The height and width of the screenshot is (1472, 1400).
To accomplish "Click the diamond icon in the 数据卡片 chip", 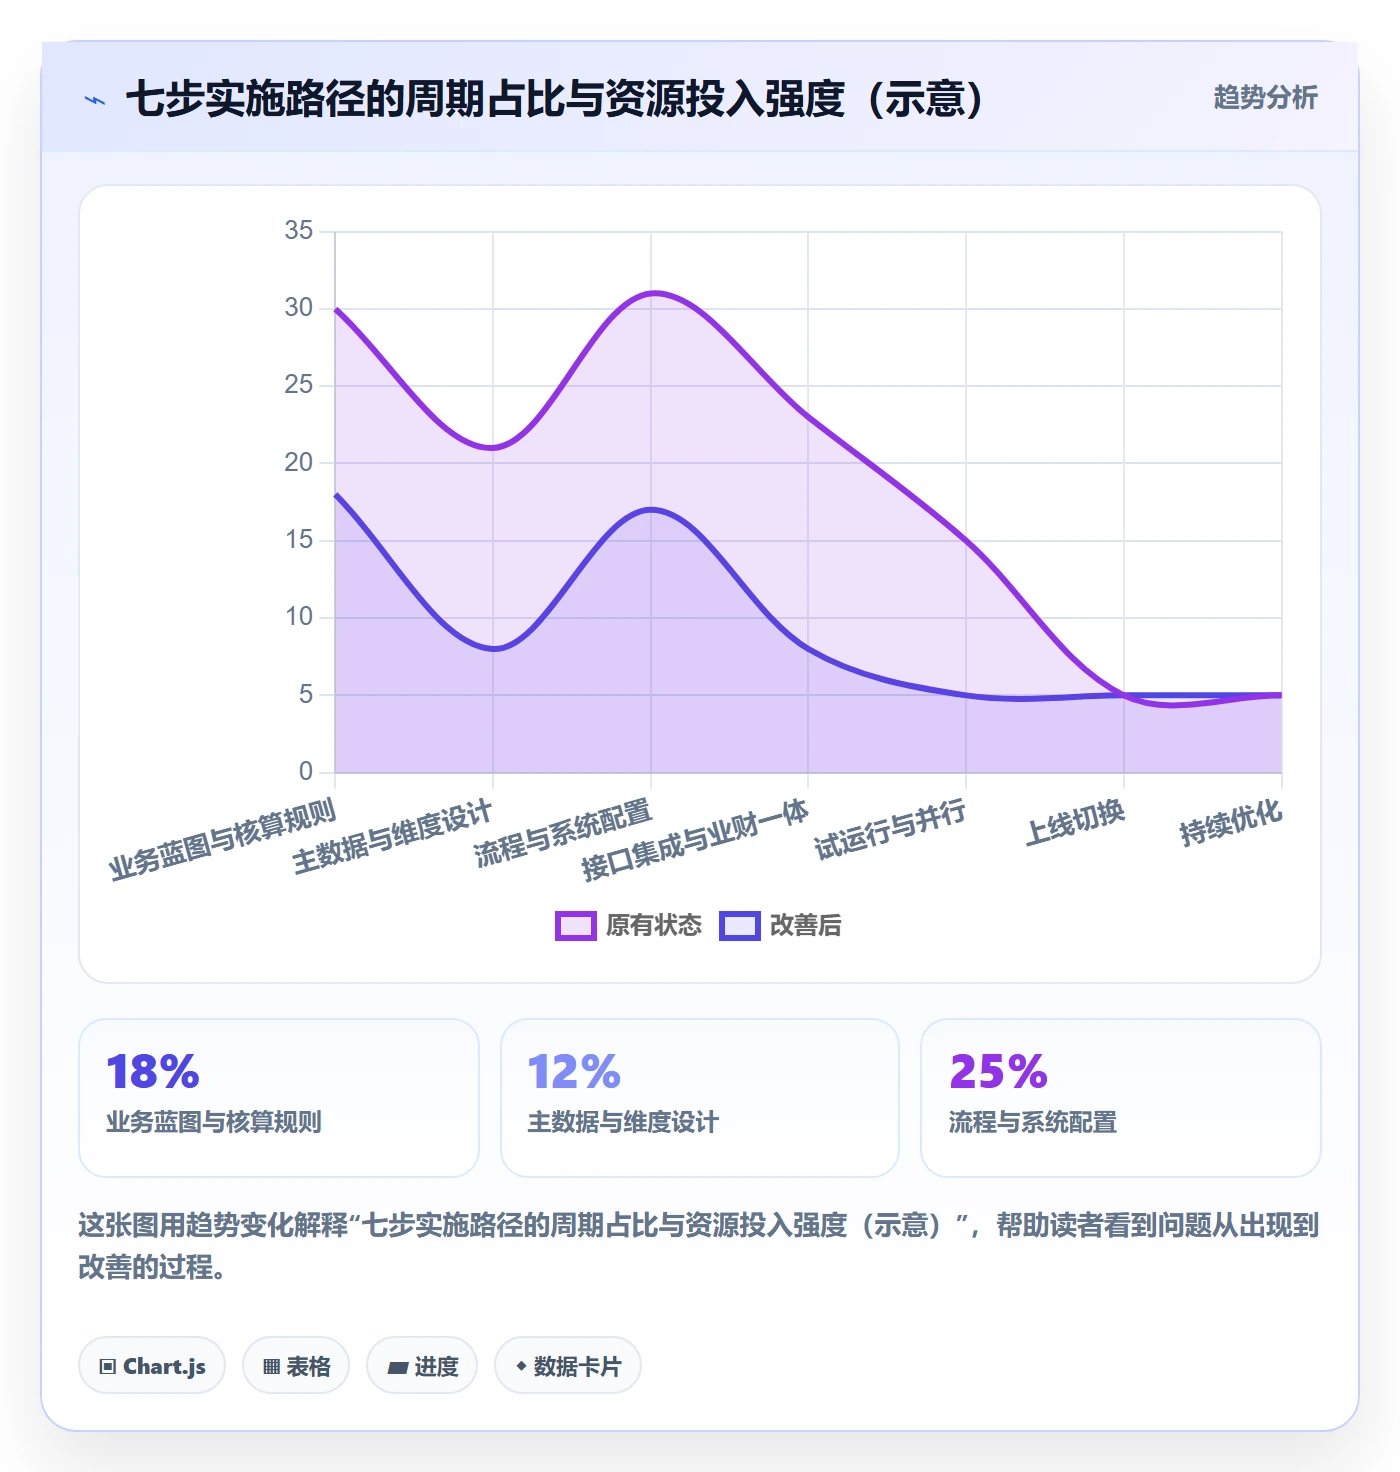I will 521,1366.
